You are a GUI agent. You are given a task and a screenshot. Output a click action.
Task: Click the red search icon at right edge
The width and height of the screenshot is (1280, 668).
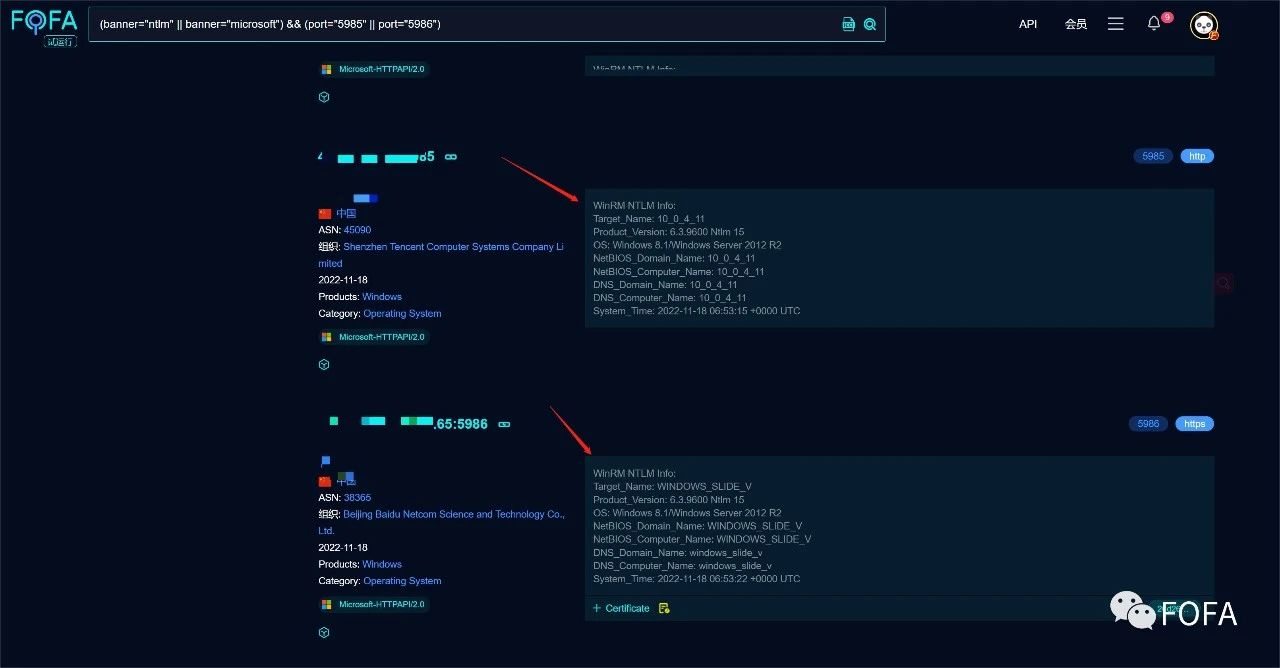pos(1223,284)
